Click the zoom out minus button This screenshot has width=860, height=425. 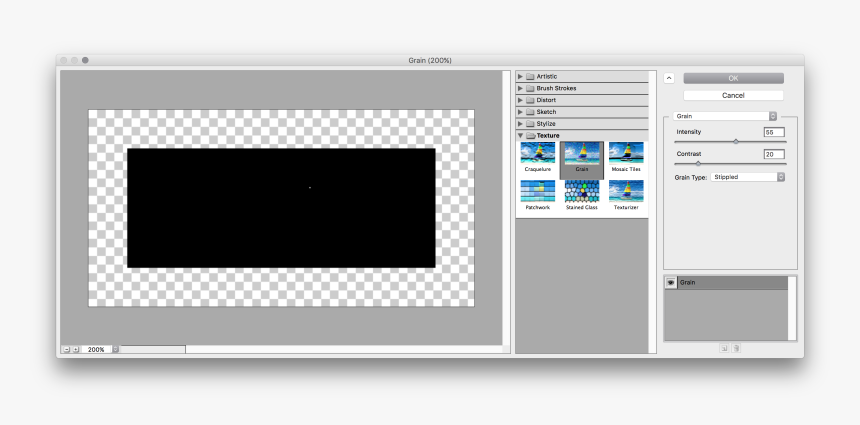[x=66, y=349]
